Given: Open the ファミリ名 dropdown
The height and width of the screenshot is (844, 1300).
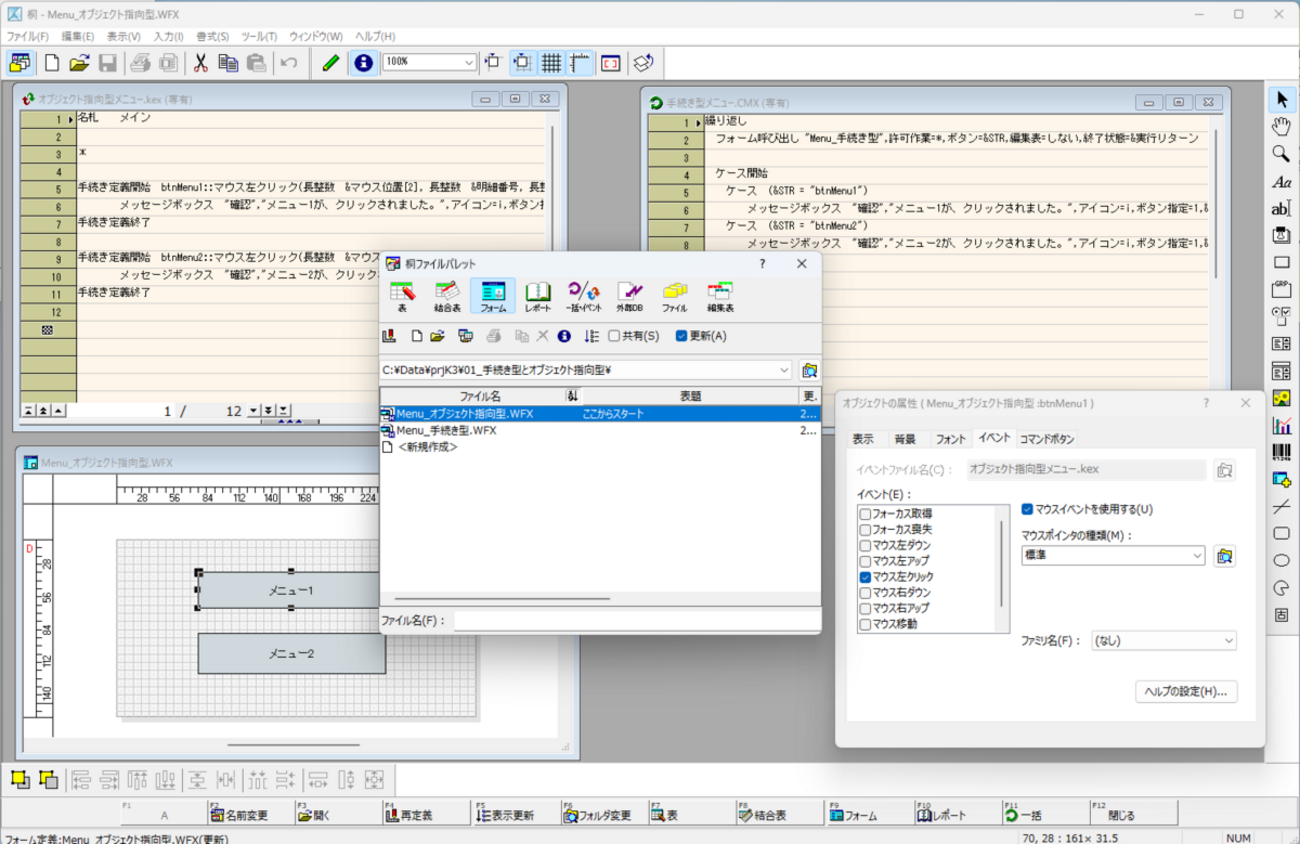Looking at the screenshot, I should click(x=1228, y=641).
